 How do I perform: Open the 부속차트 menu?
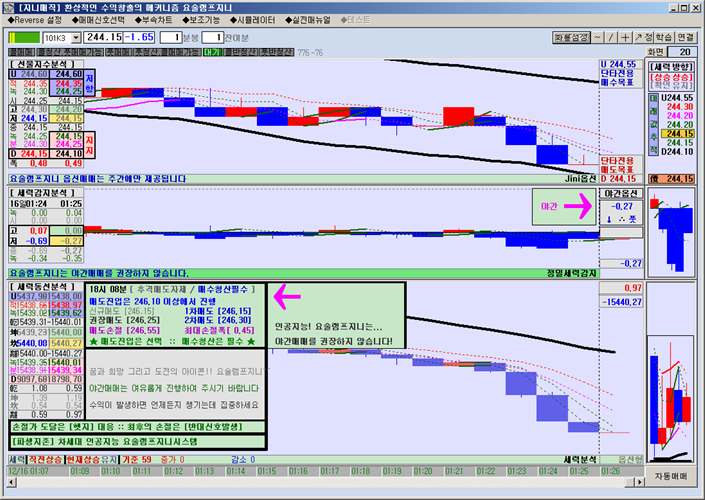click(x=153, y=20)
